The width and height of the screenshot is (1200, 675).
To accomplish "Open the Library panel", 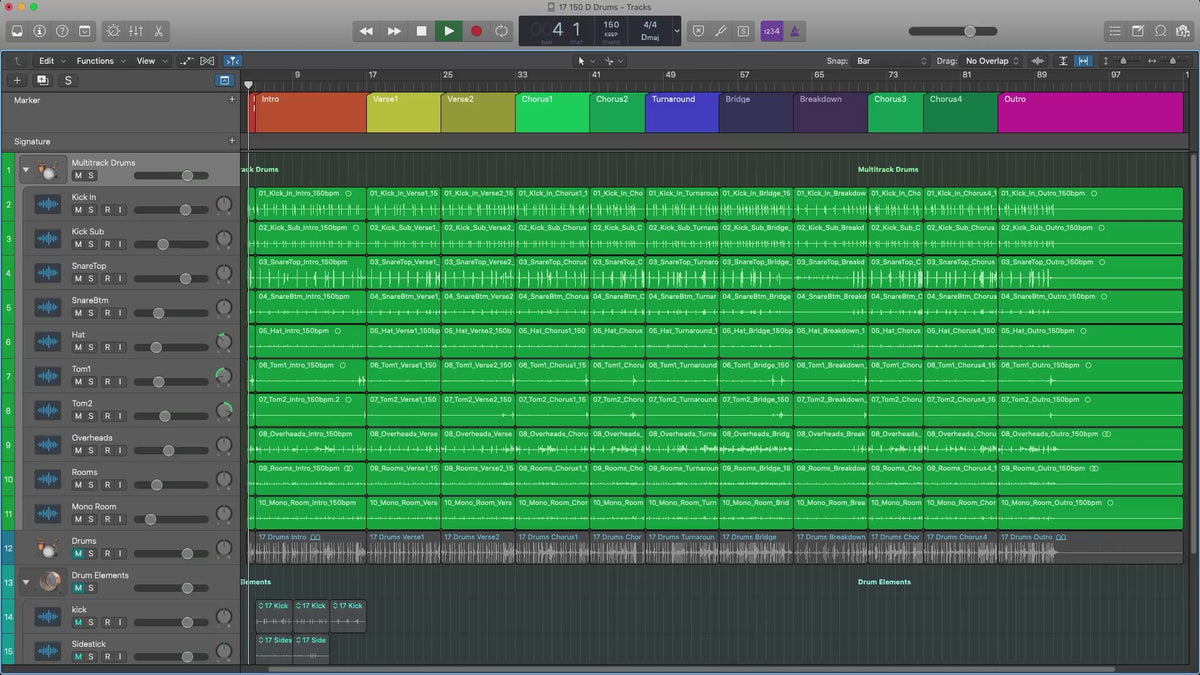I will [17, 31].
